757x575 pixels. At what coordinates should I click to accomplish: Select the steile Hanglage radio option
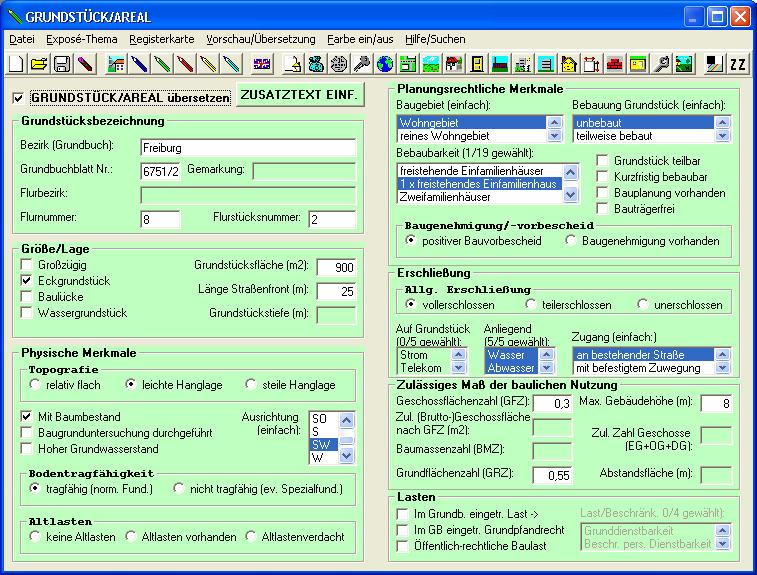click(x=252, y=384)
